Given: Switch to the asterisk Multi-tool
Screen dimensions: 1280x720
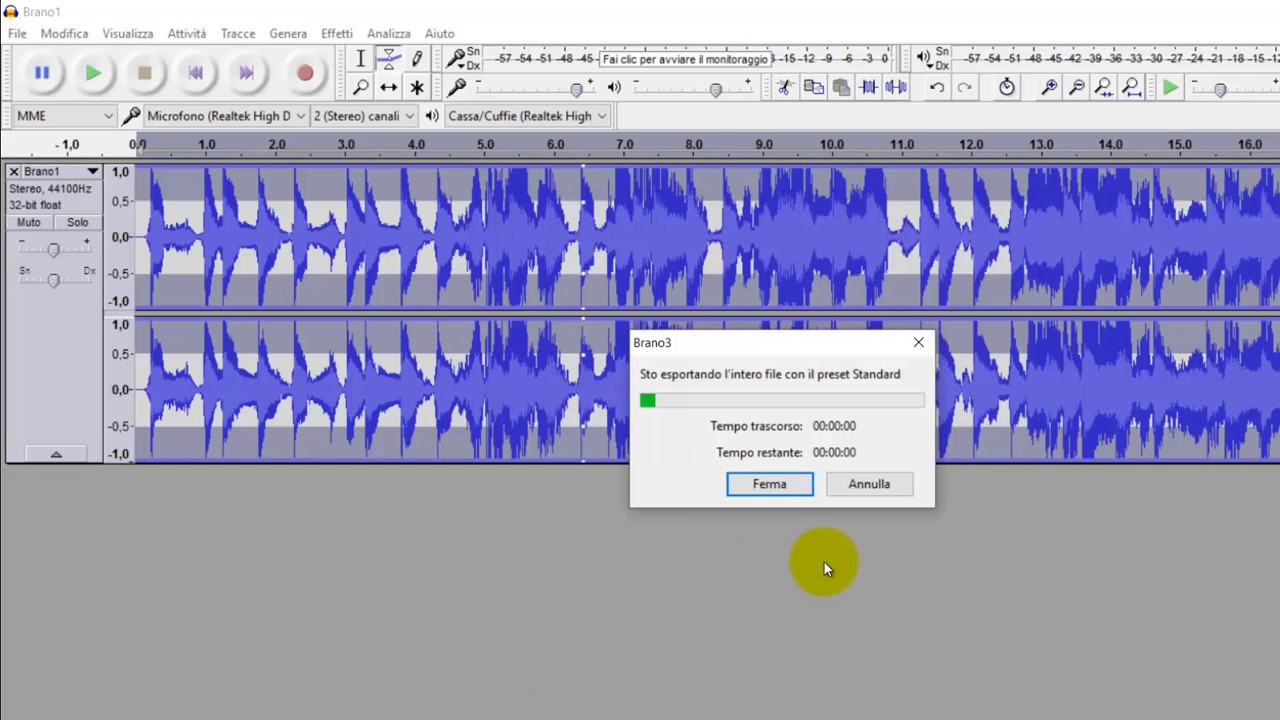Looking at the screenshot, I should tap(417, 87).
